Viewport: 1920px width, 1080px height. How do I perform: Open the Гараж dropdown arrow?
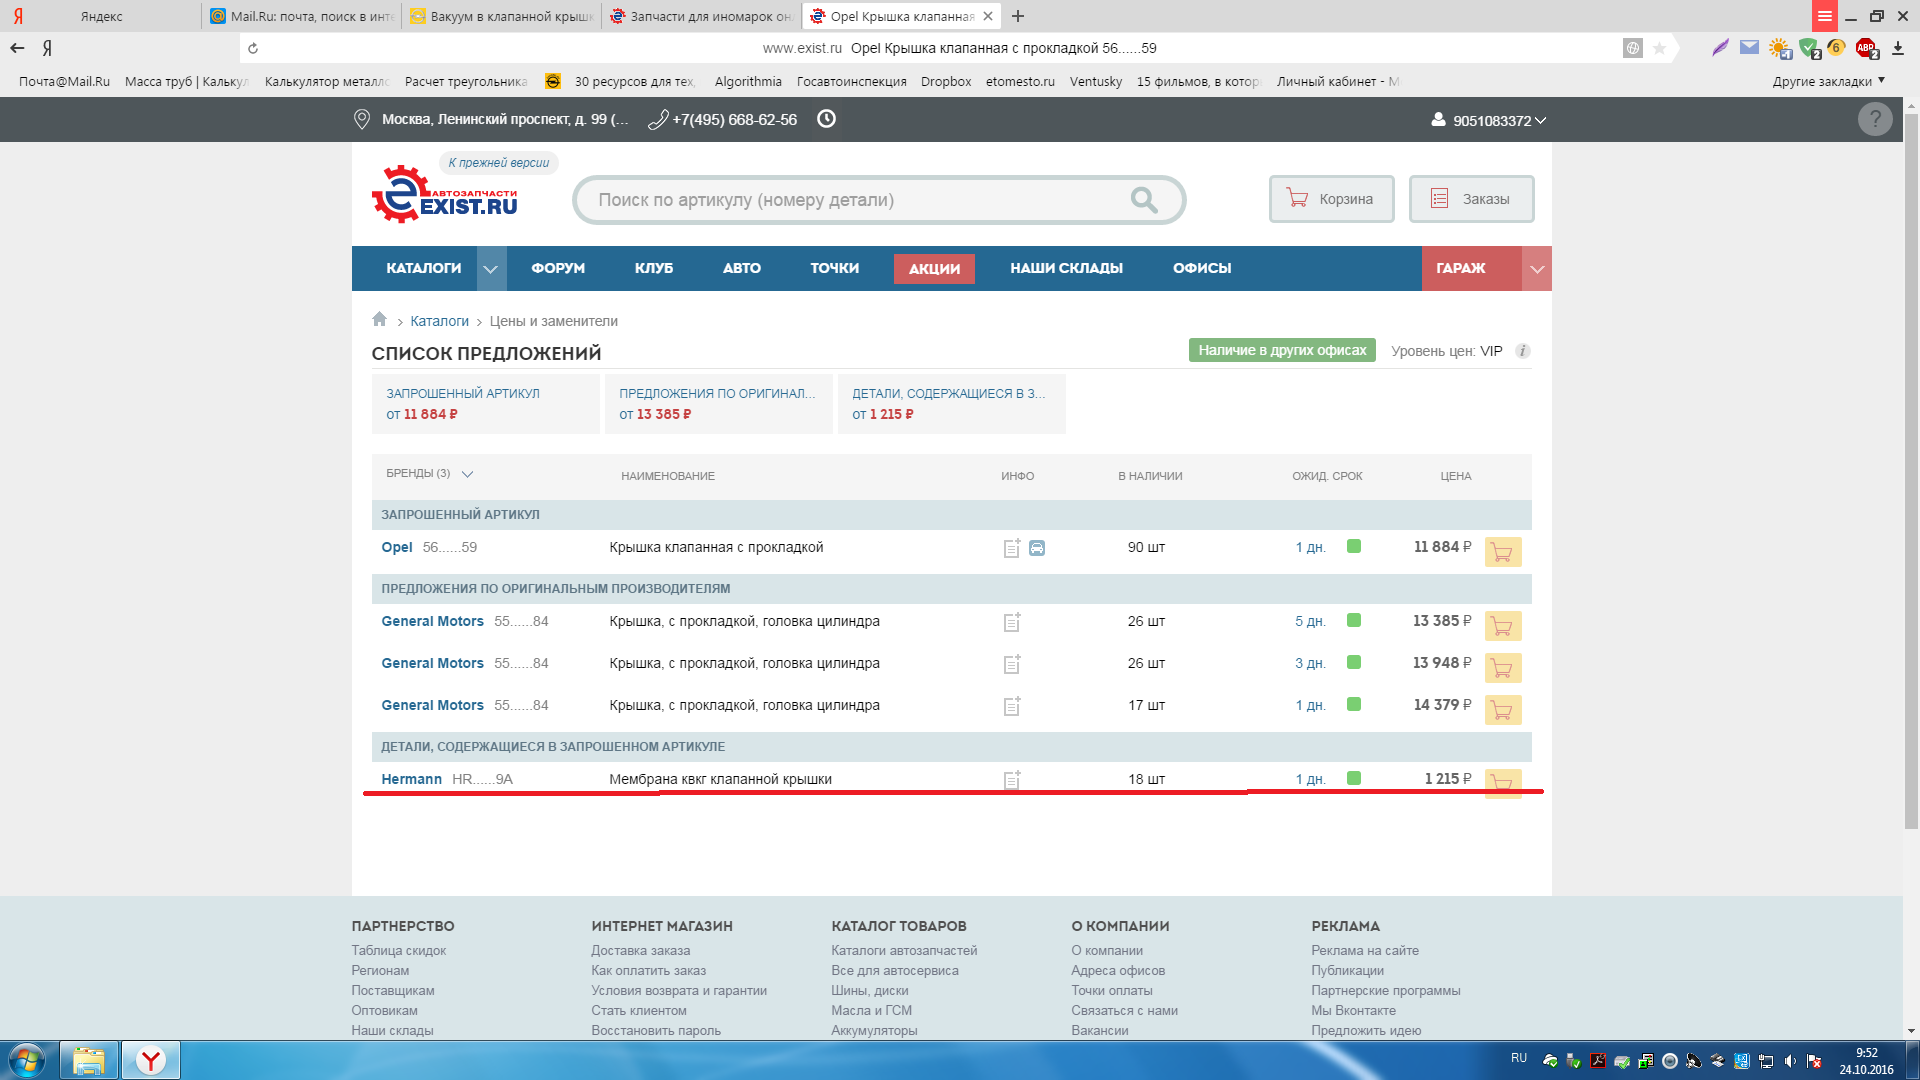click(1537, 269)
